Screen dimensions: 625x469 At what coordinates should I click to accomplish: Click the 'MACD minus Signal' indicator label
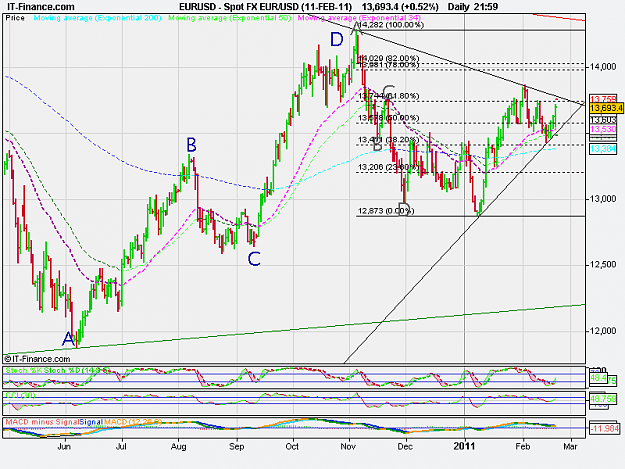tap(42, 422)
